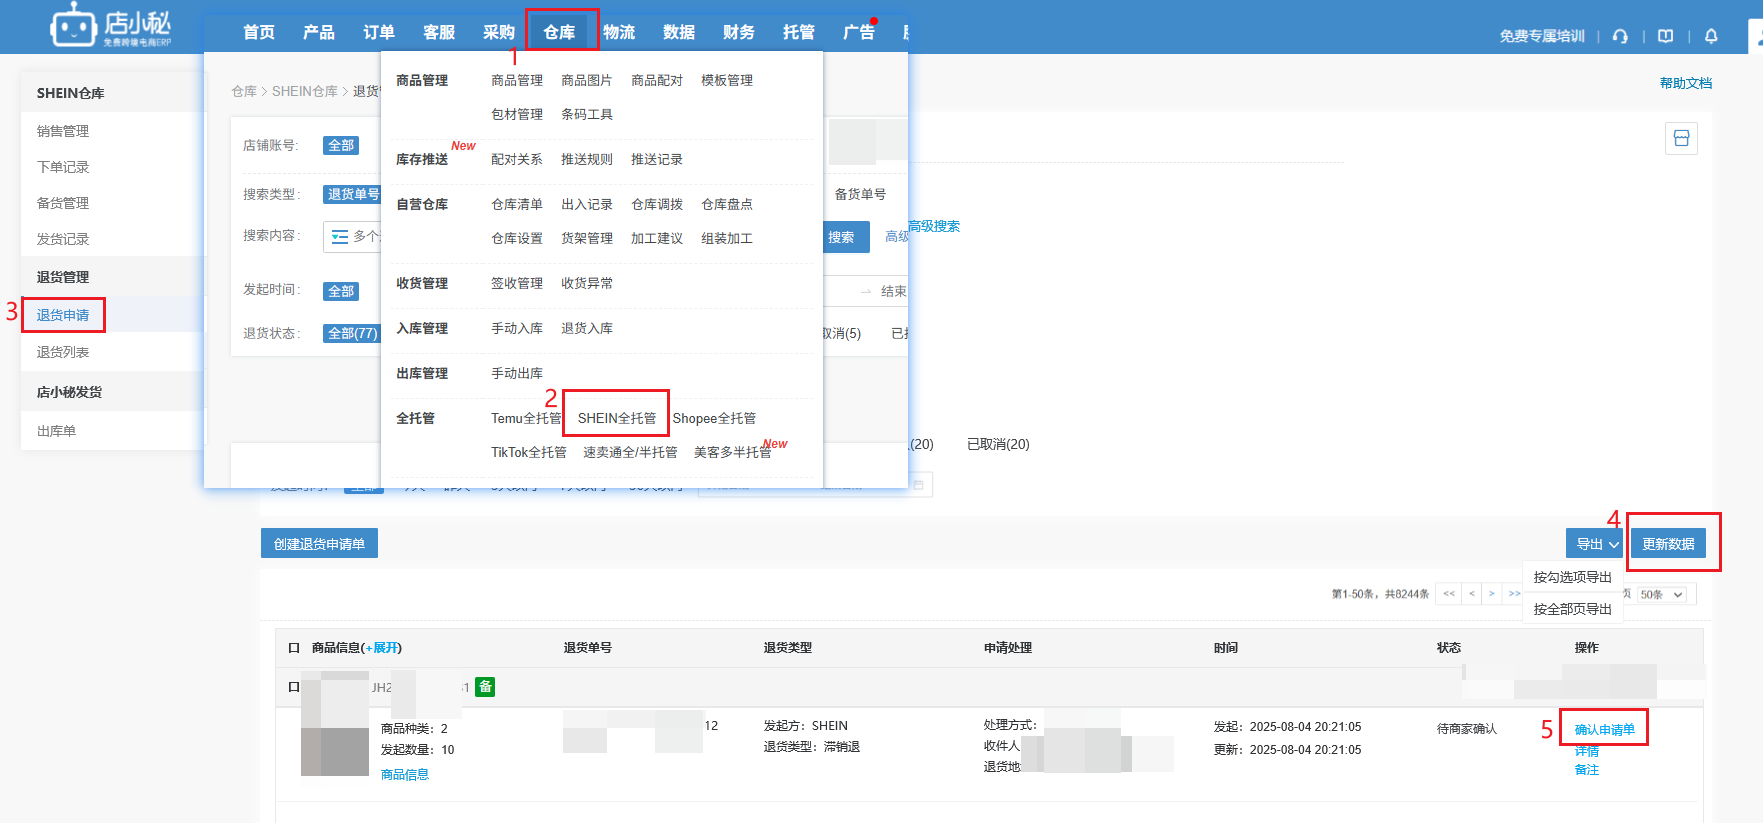Open 手动出库 under 出库管理
The height and width of the screenshot is (823, 1763).
517,373
